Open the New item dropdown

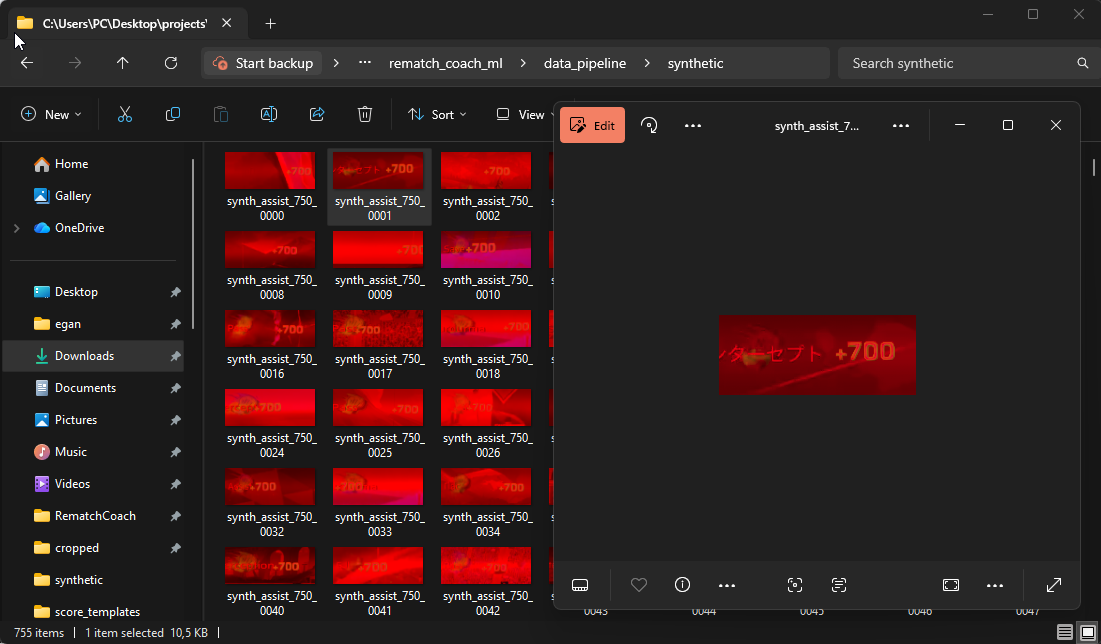pos(51,114)
